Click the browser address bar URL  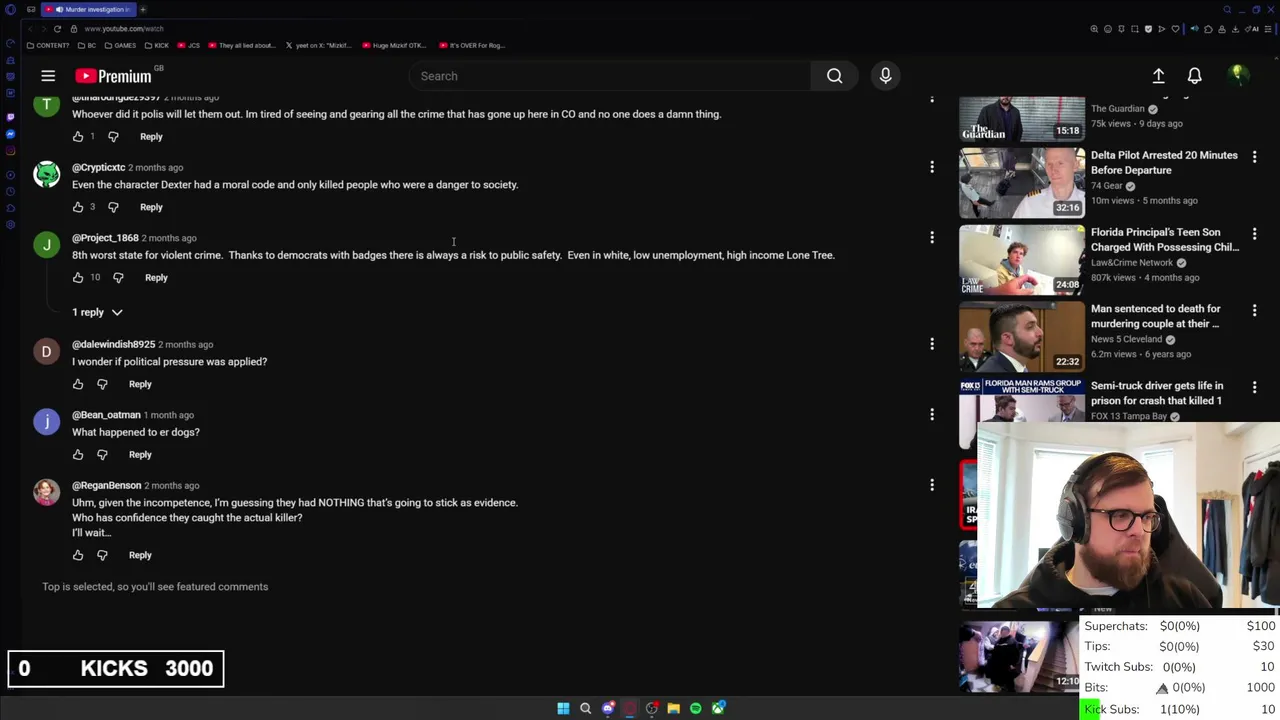[x=124, y=29]
